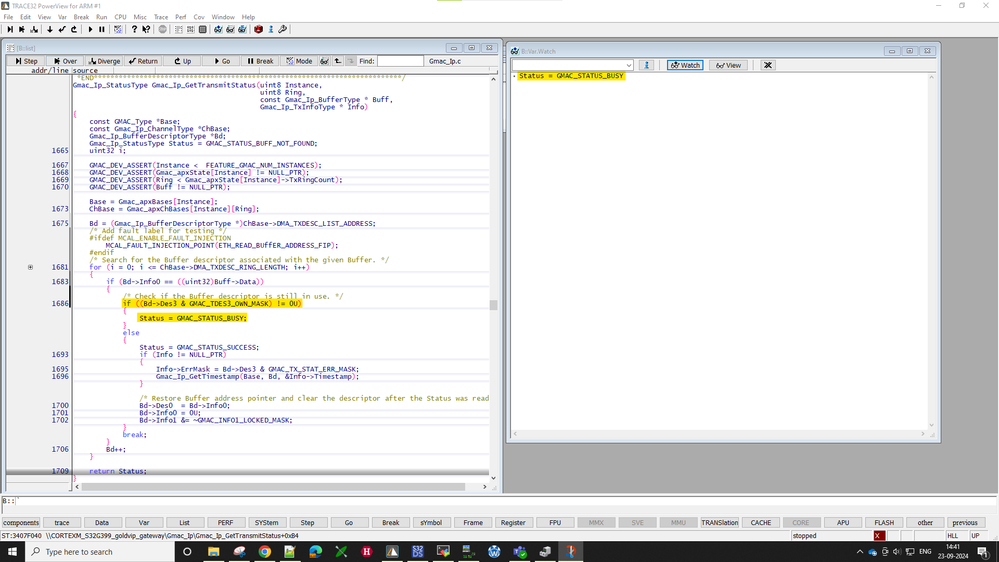Click the blue info figure icon in main toolbar
The height and width of the screenshot is (562, 999).
pyautogui.click(x=270, y=29)
